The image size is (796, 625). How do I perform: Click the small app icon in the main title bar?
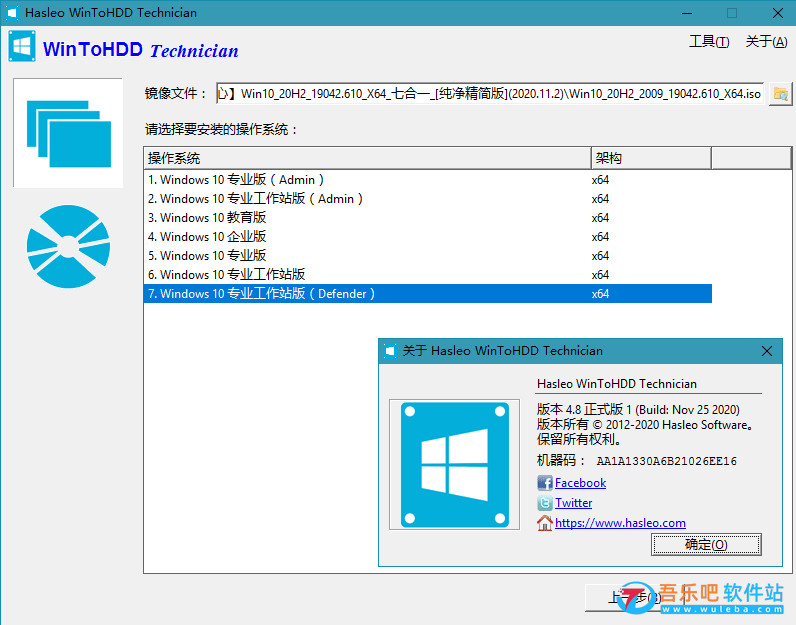tap(12, 13)
